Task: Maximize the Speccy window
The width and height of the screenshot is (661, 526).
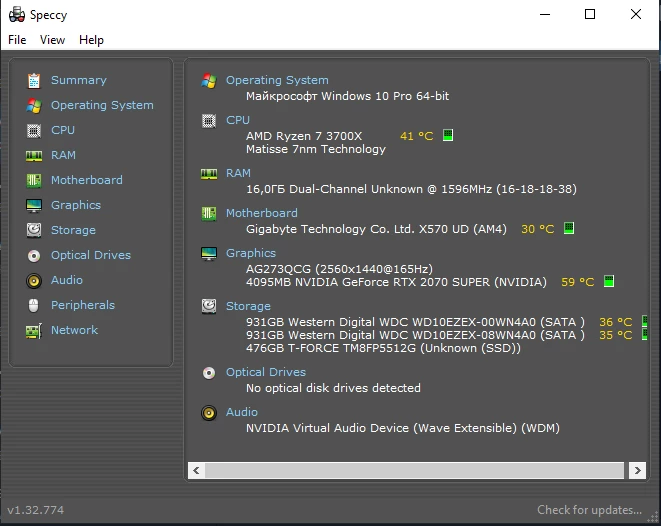Action: pos(590,14)
